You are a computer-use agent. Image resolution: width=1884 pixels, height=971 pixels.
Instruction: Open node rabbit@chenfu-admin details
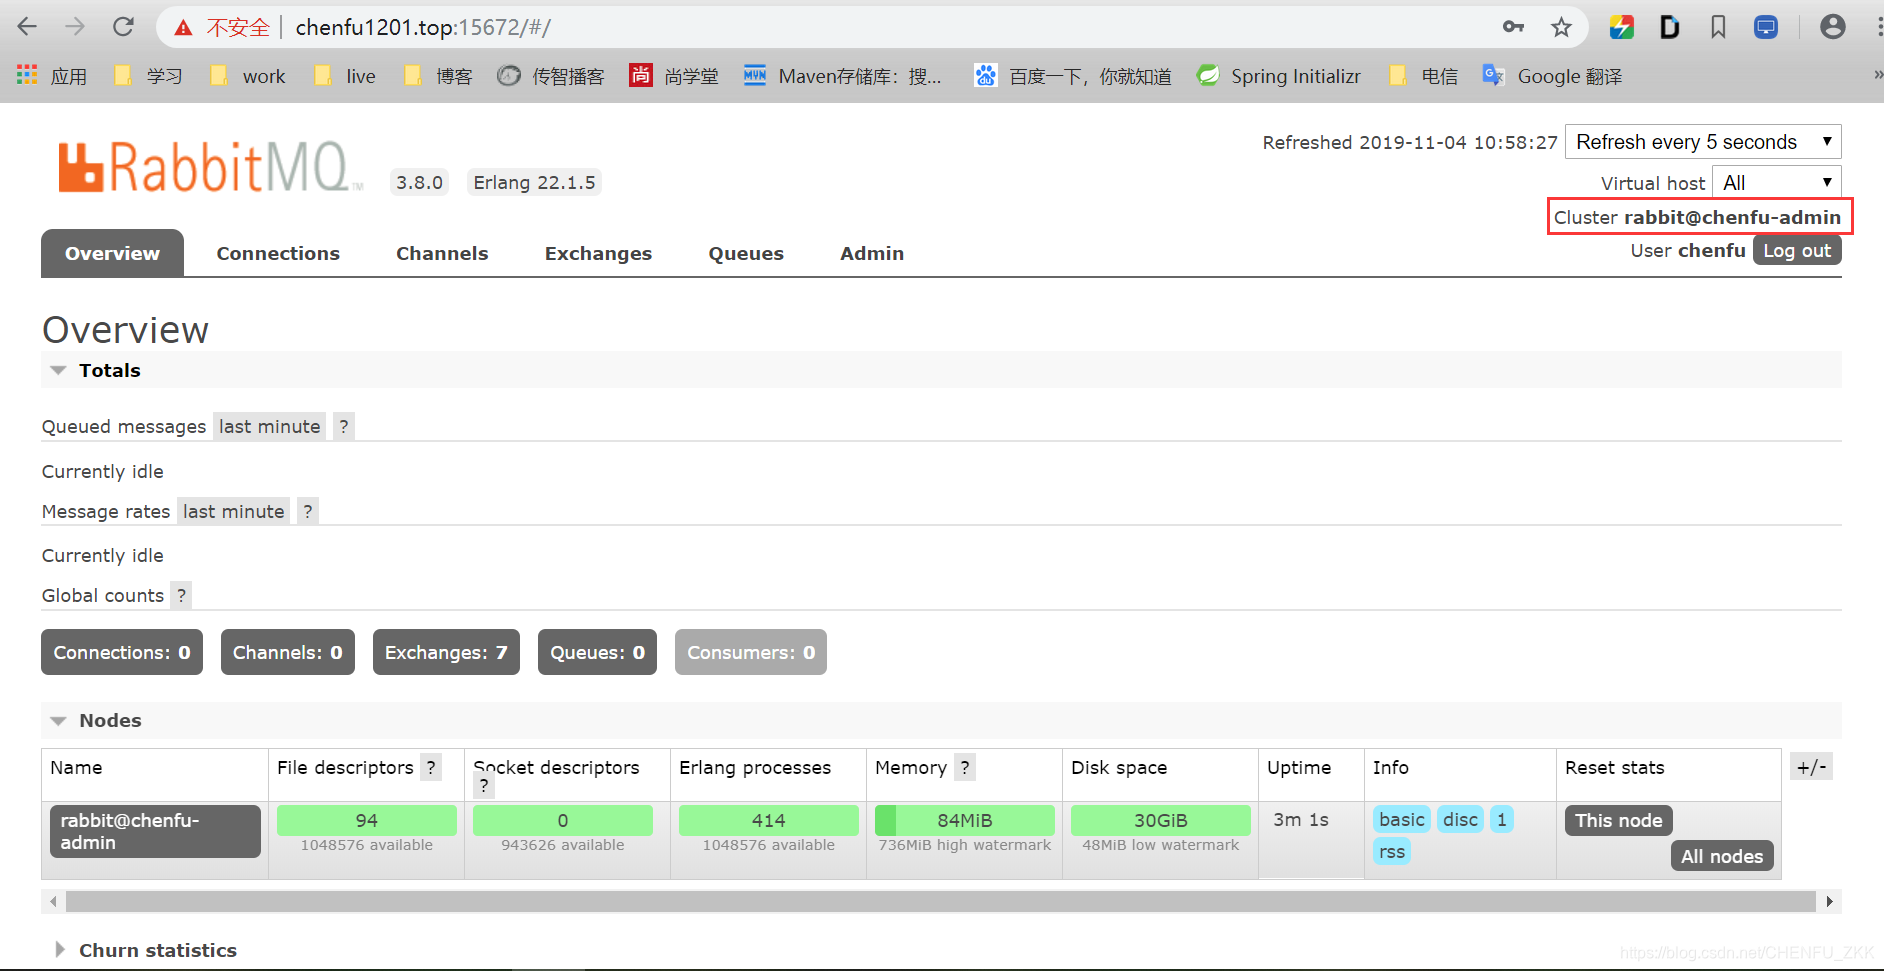(x=155, y=831)
